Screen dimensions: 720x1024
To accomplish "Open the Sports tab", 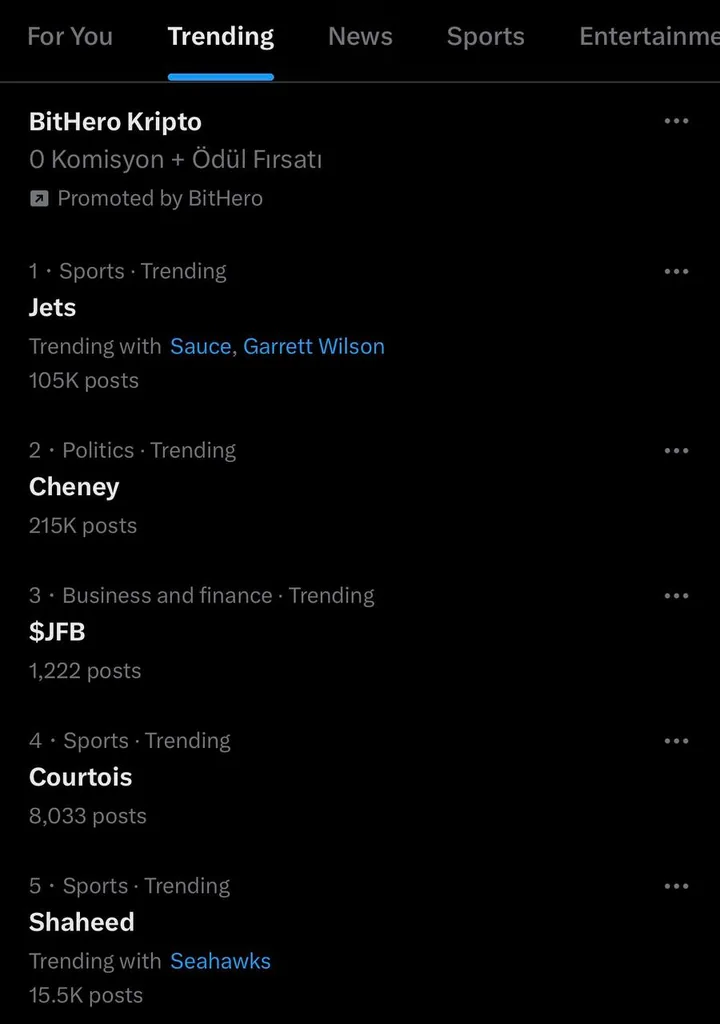I will tap(485, 37).
